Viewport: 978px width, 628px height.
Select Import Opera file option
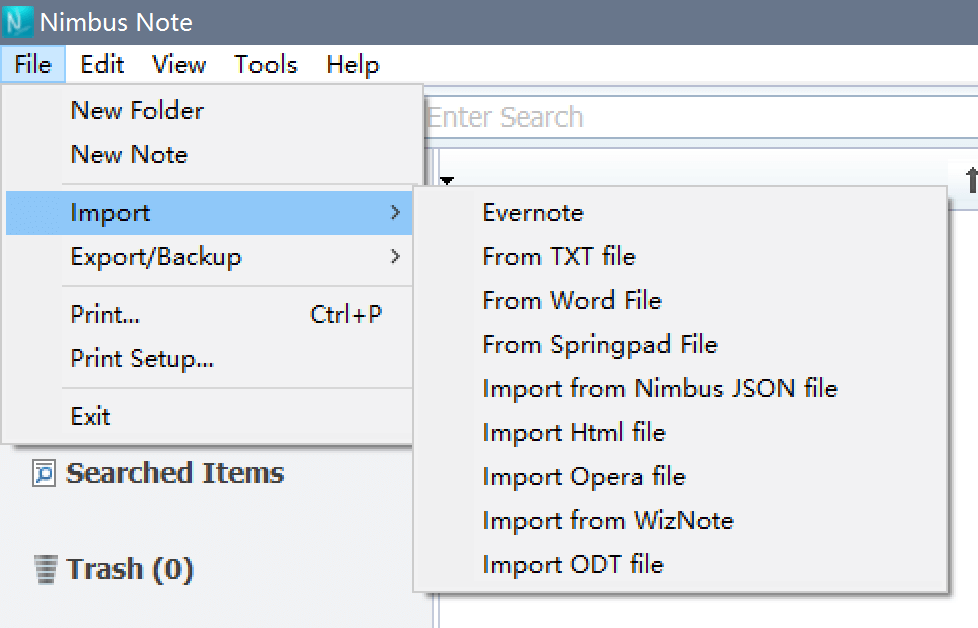[680, 476]
